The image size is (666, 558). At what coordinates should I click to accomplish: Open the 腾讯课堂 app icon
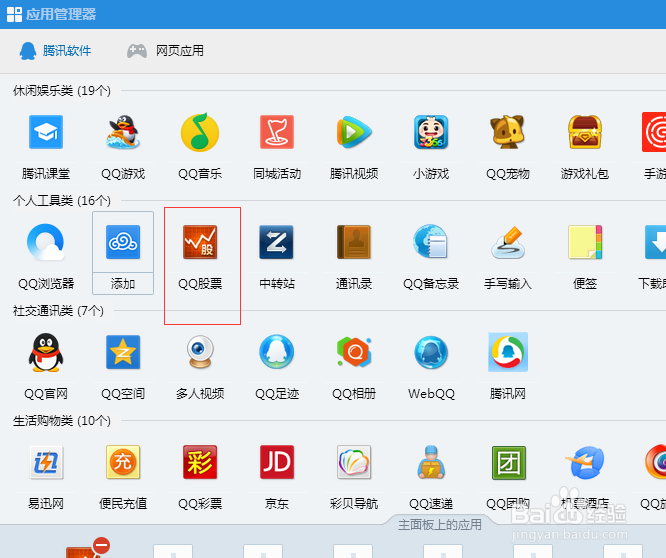pos(46,132)
